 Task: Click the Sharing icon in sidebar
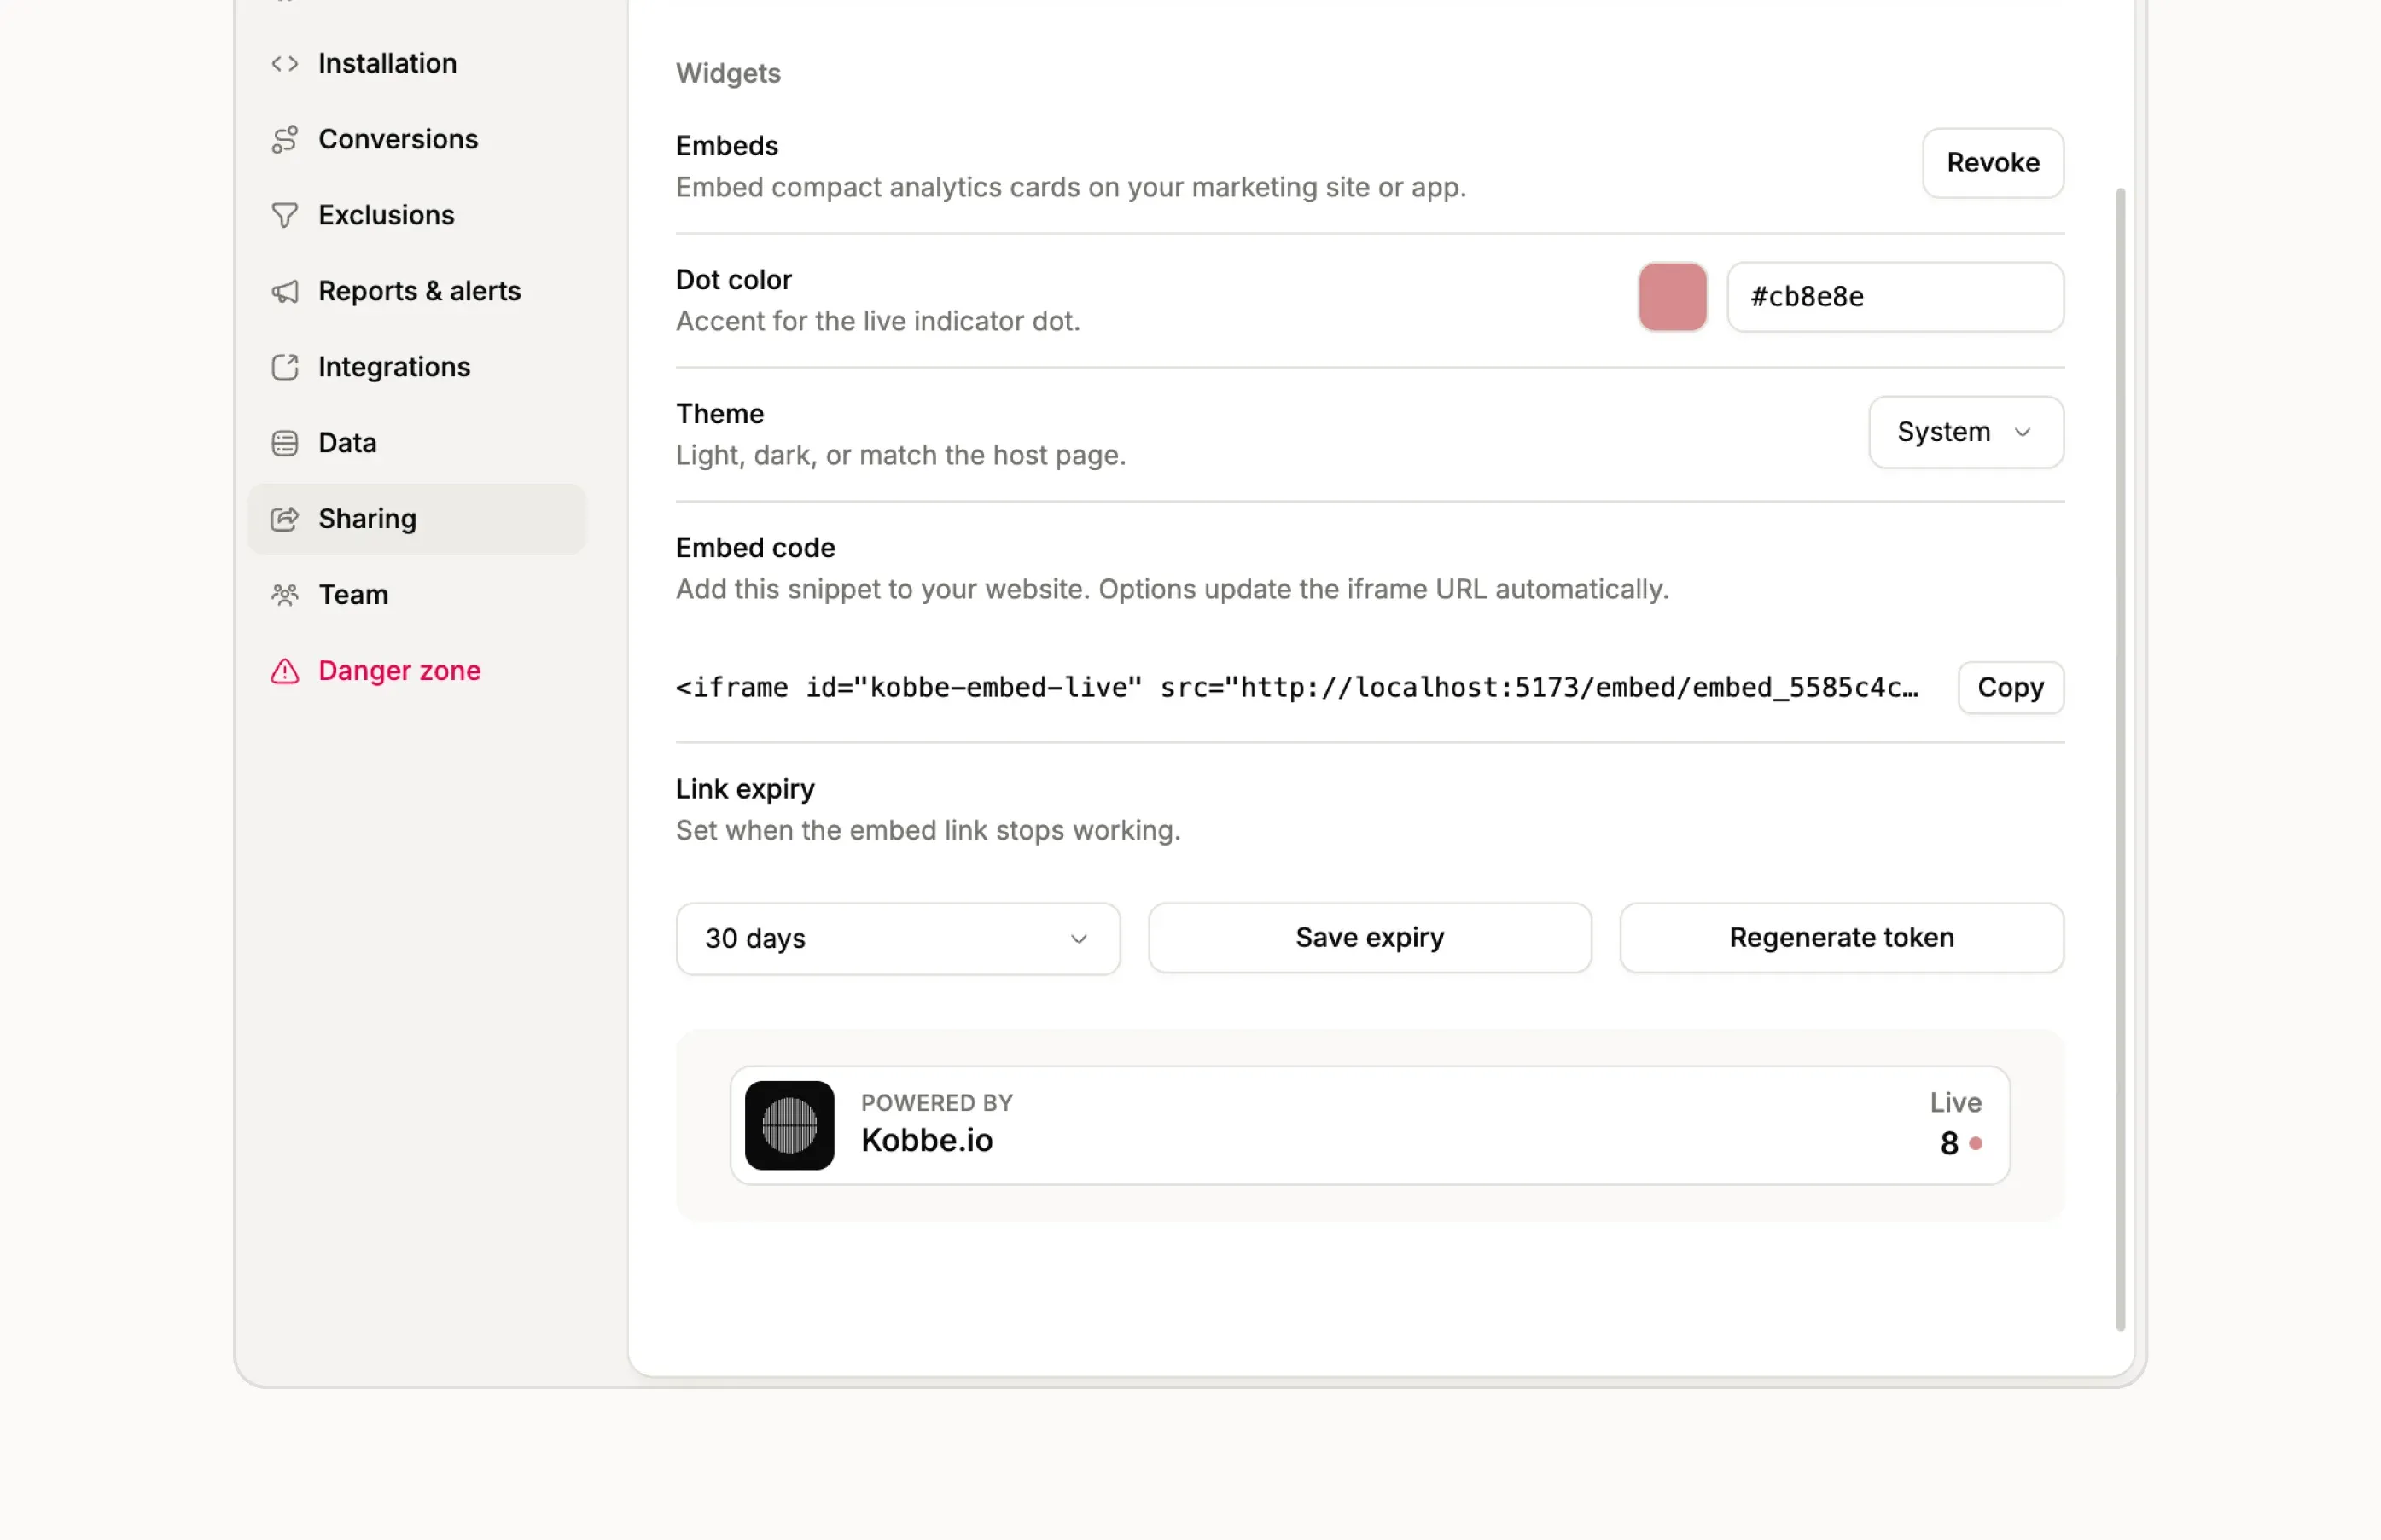pyautogui.click(x=285, y=519)
